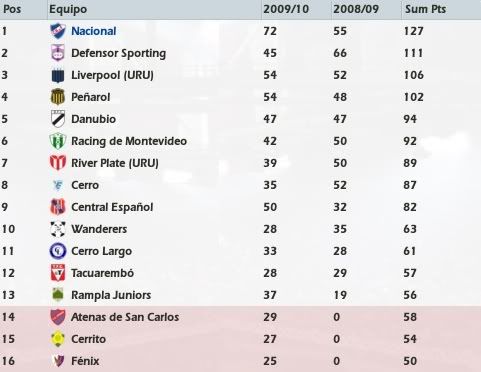
Task: Click the Racing de Montevideo crest
Action: [58, 141]
